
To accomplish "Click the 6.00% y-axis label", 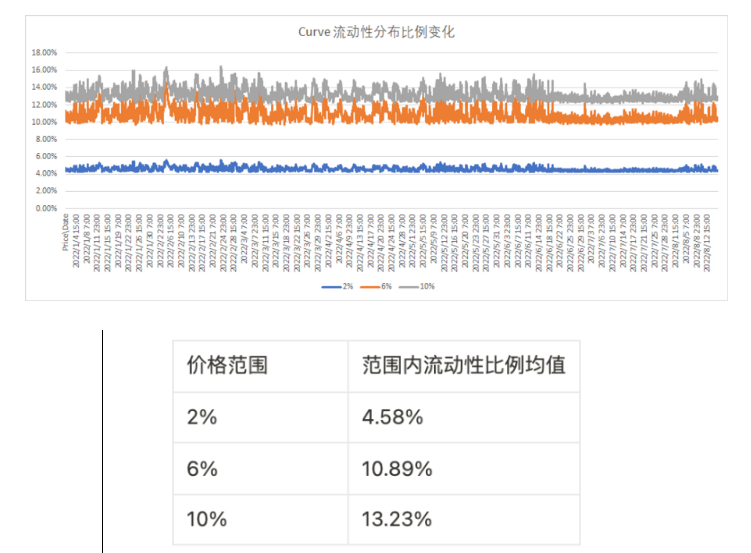I will tap(46, 157).
